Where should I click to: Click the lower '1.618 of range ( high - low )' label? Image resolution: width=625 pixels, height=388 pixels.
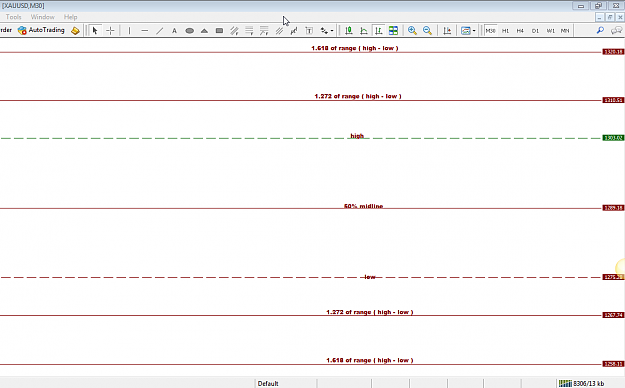369,360
